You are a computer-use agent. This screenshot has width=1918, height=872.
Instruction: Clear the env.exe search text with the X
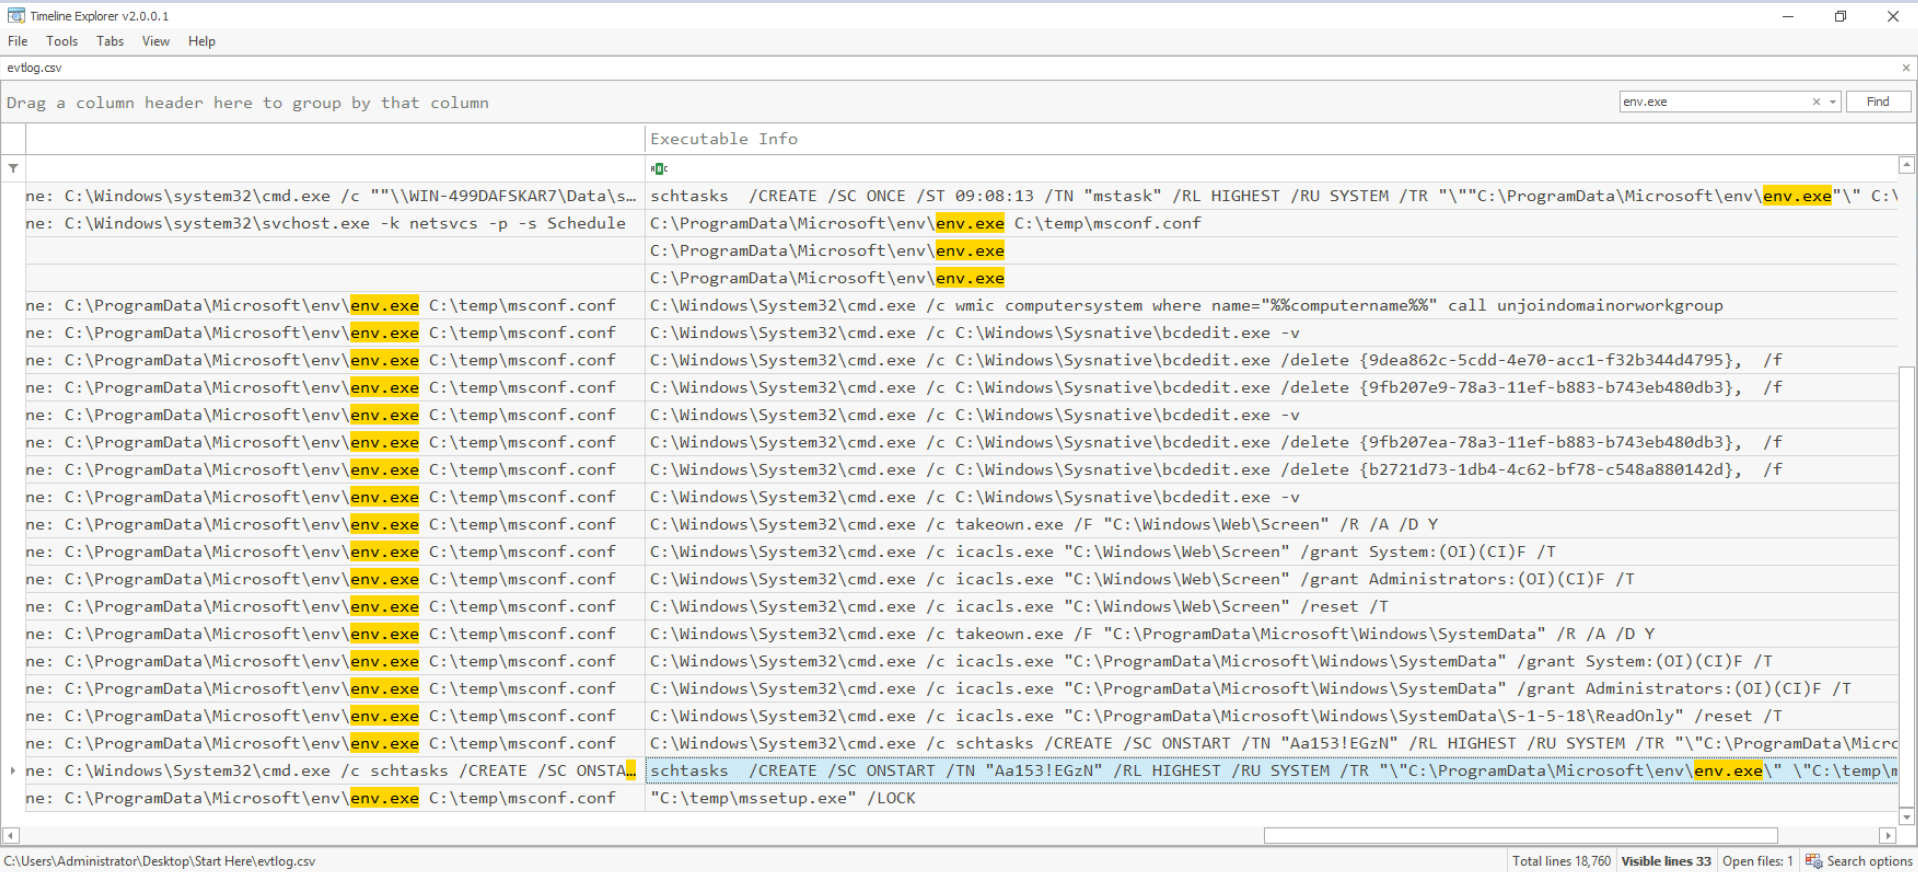click(x=1816, y=102)
